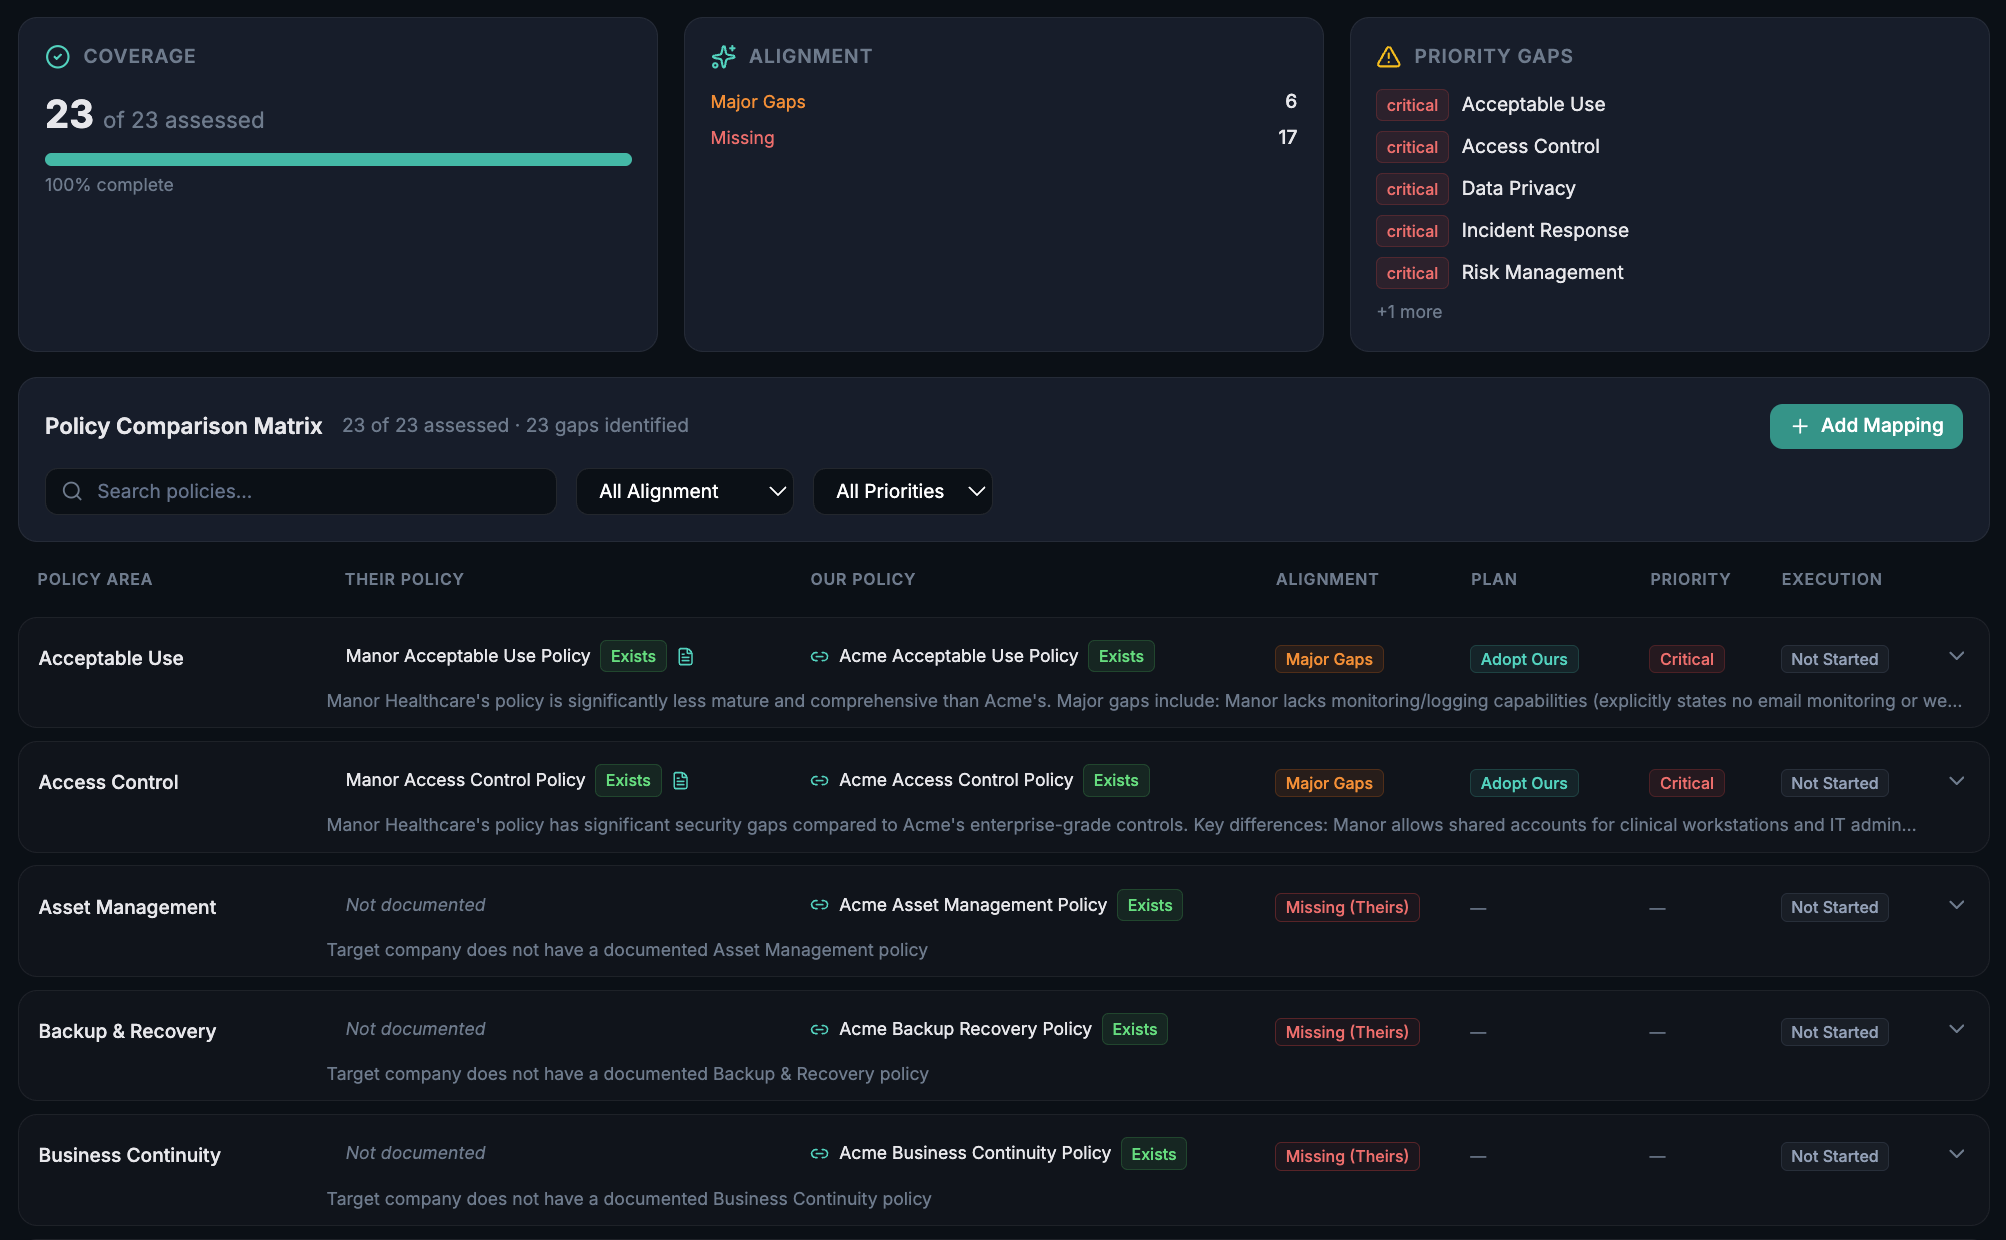The image size is (2006, 1240).
Task: Click link icon beside Acme Backup Recovery Policy
Action: point(819,1030)
